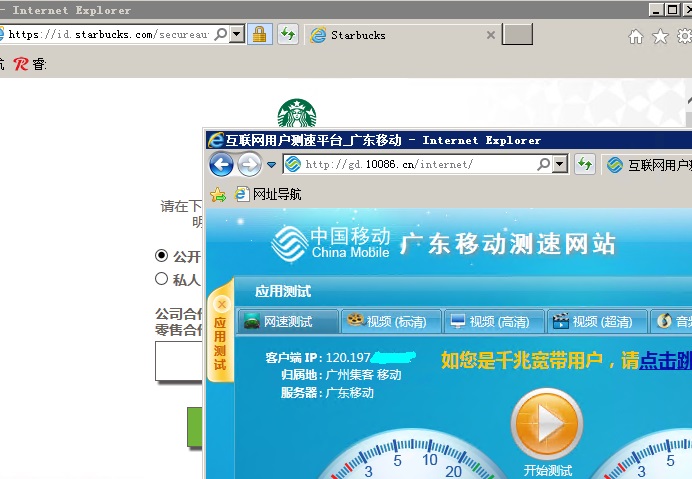Click add-to-favorites star with green arrow
692x479 pixels.
coord(218,194)
